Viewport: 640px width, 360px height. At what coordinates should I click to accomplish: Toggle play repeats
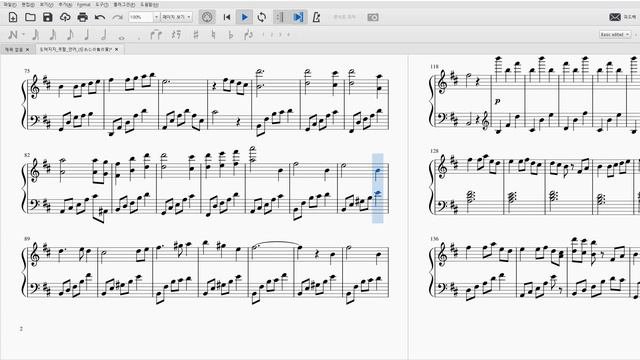point(280,17)
